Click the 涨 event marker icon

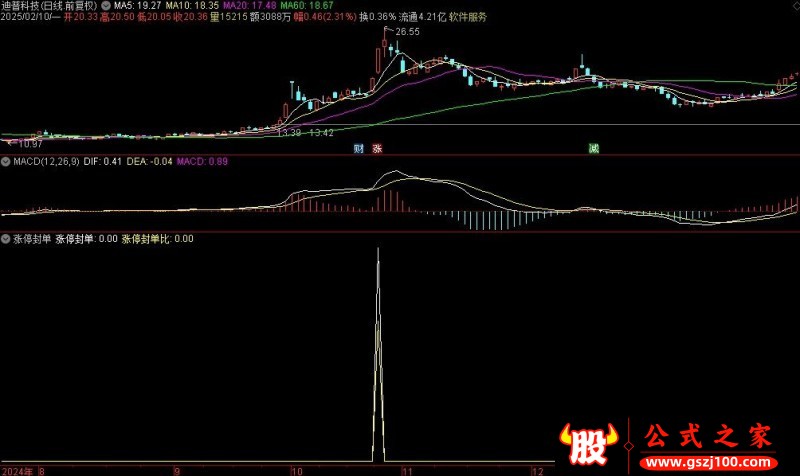tap(377, 148)
